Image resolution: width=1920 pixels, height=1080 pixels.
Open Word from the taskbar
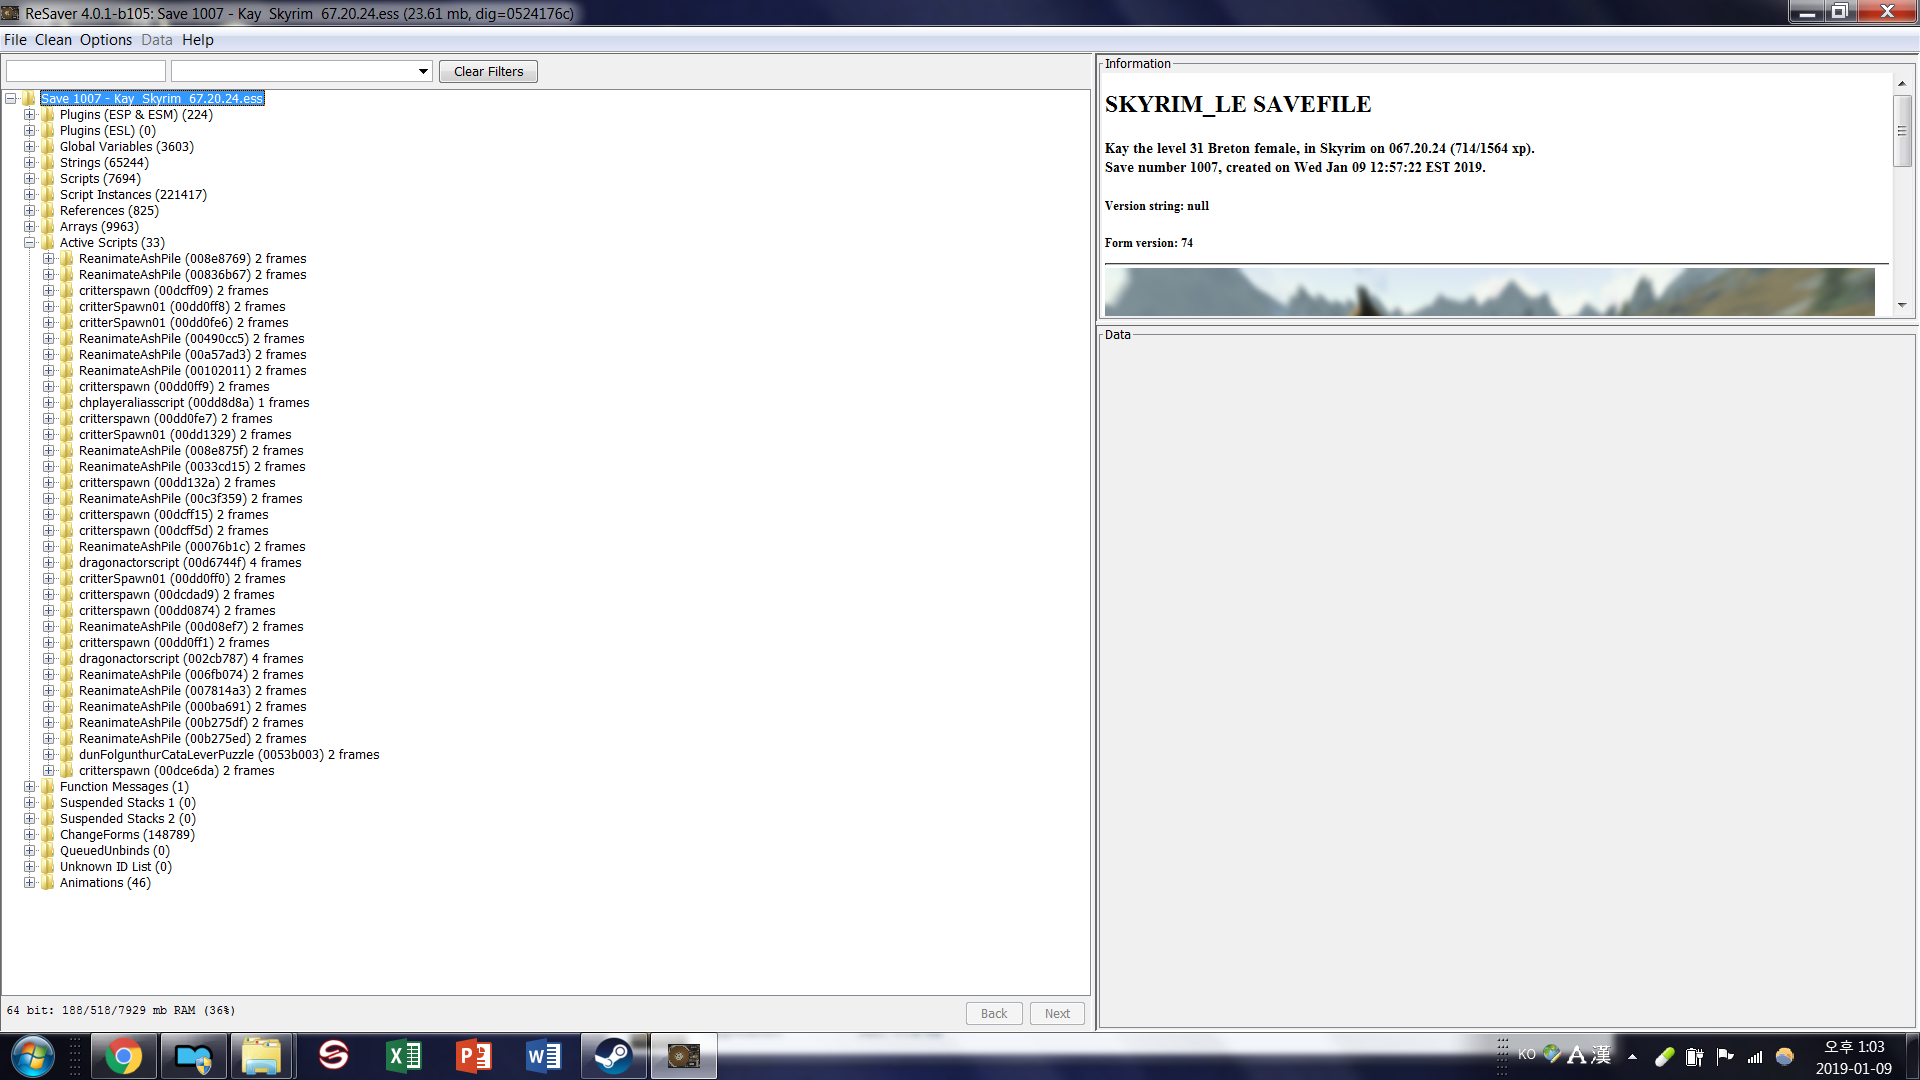[543, 1056]
